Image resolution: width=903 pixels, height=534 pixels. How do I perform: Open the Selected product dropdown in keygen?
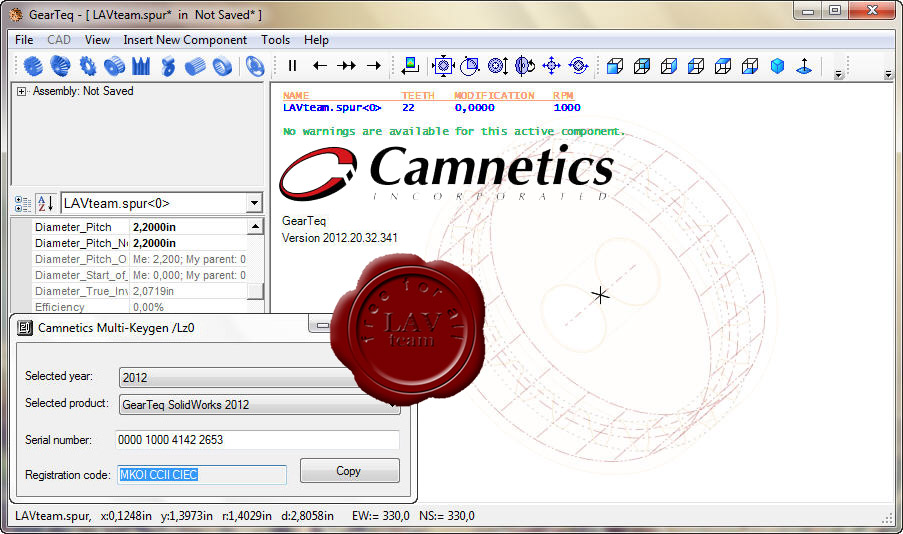coord(259,404)
